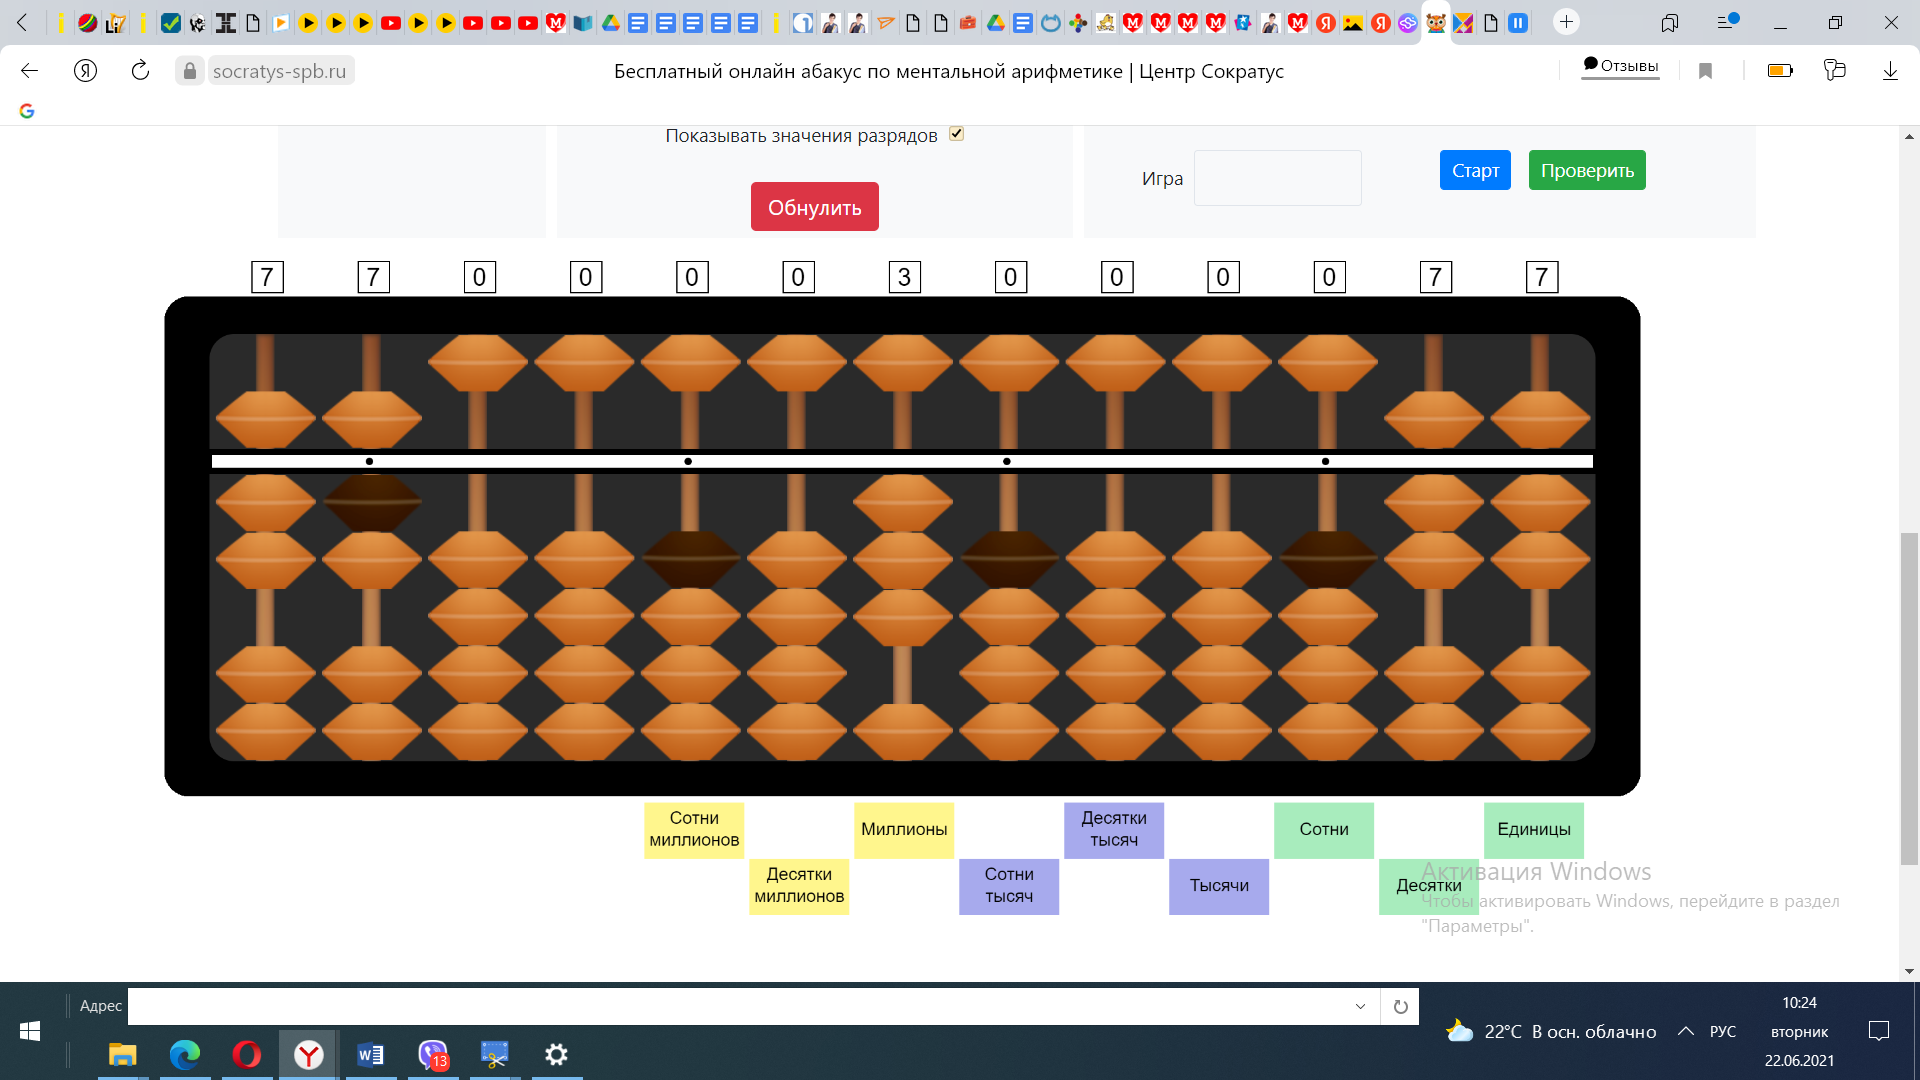Image resolution: width=1920 pixels, height=1080 pixels.
Task: Show site security info via lock icon
Action: pos(190,71)
